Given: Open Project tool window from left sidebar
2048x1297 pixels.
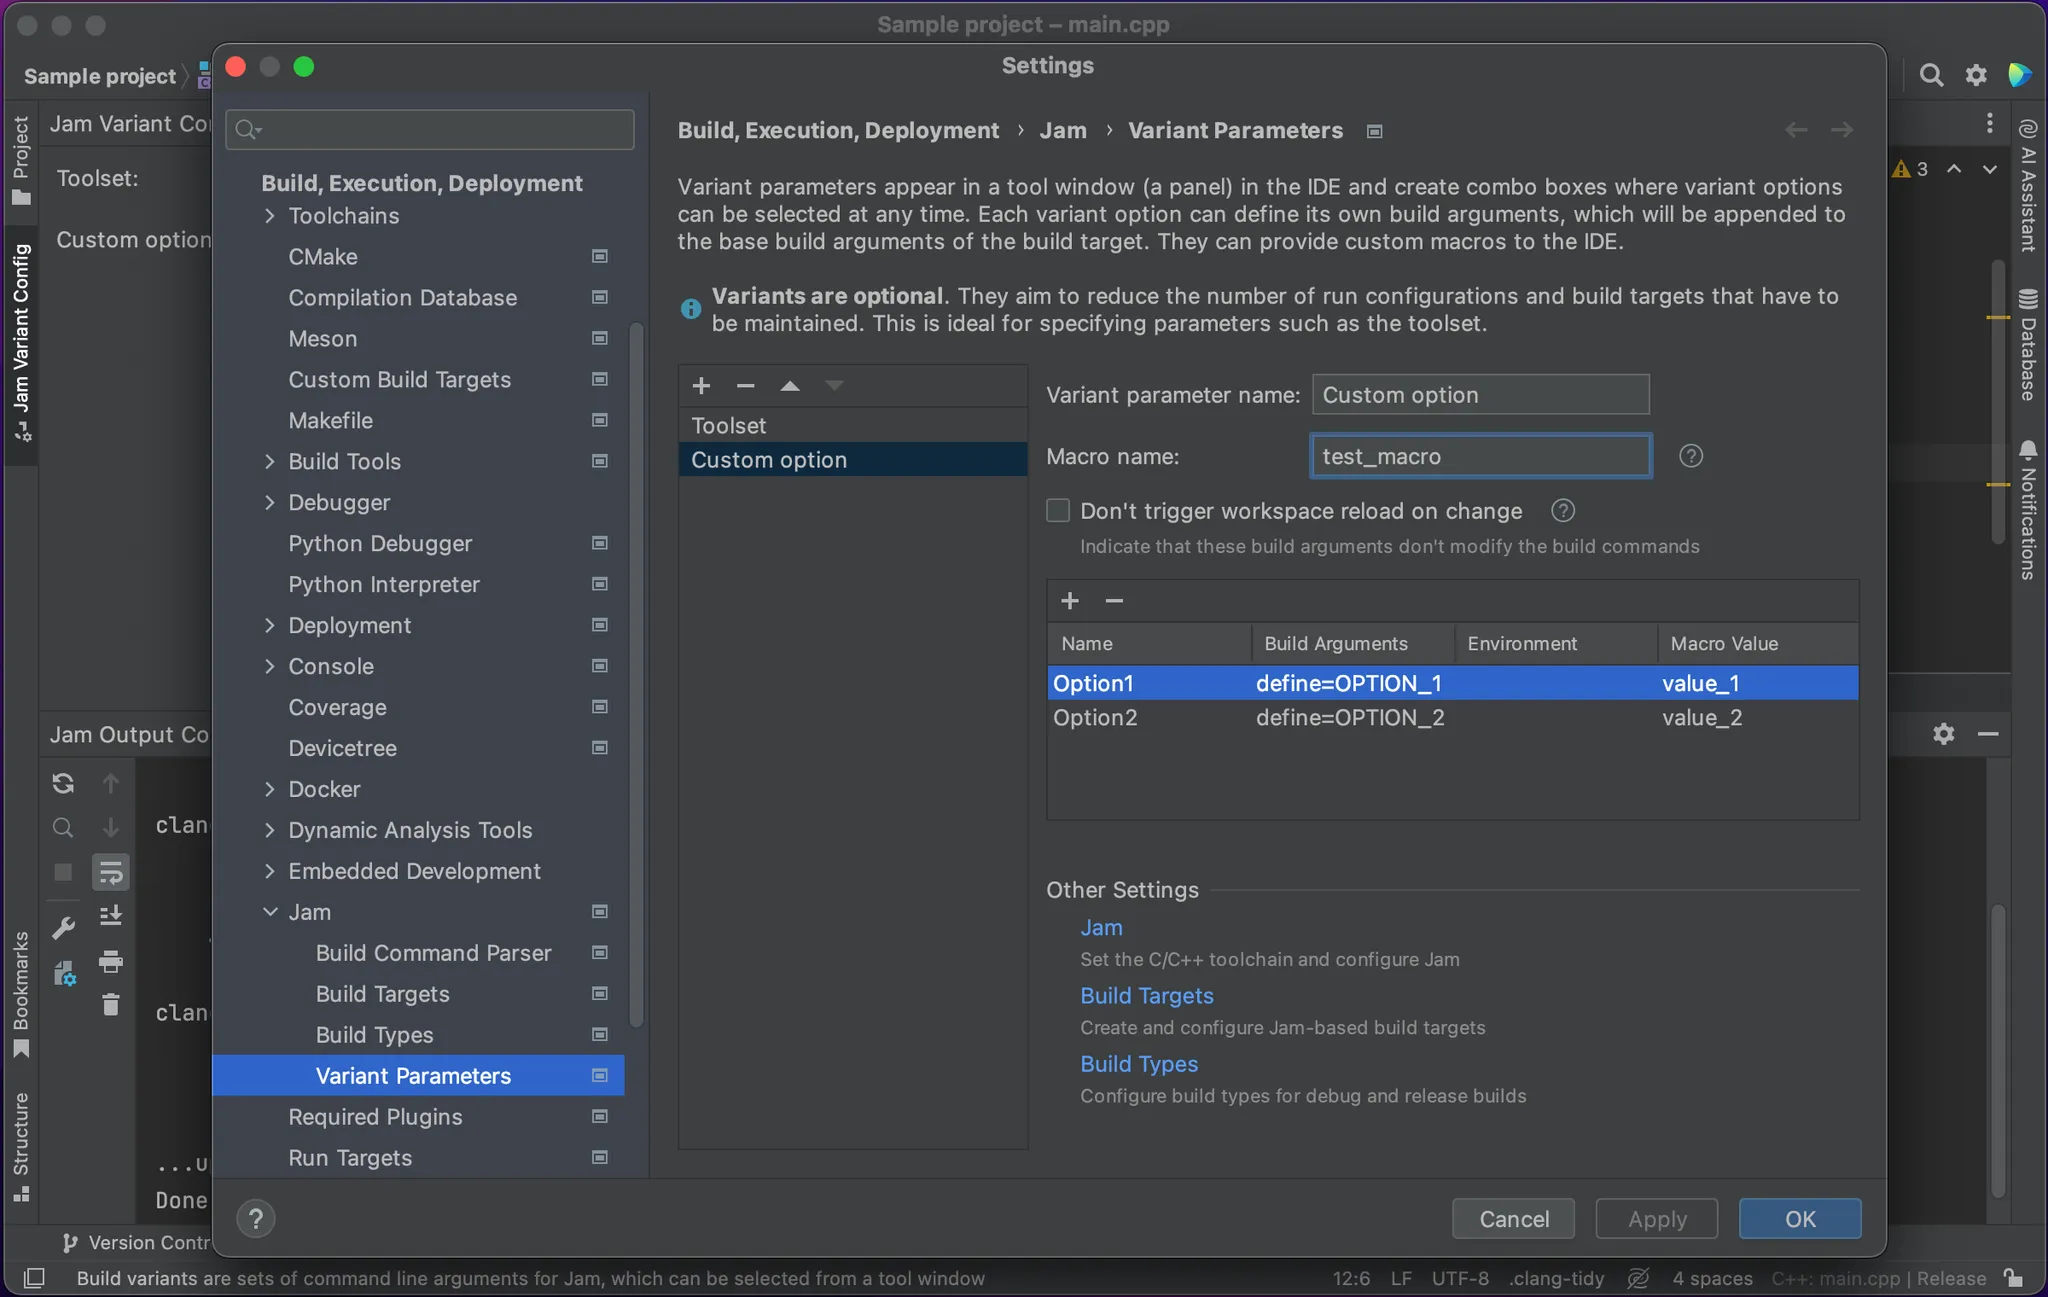Looking at the screenshot, I should click(21, 159).
